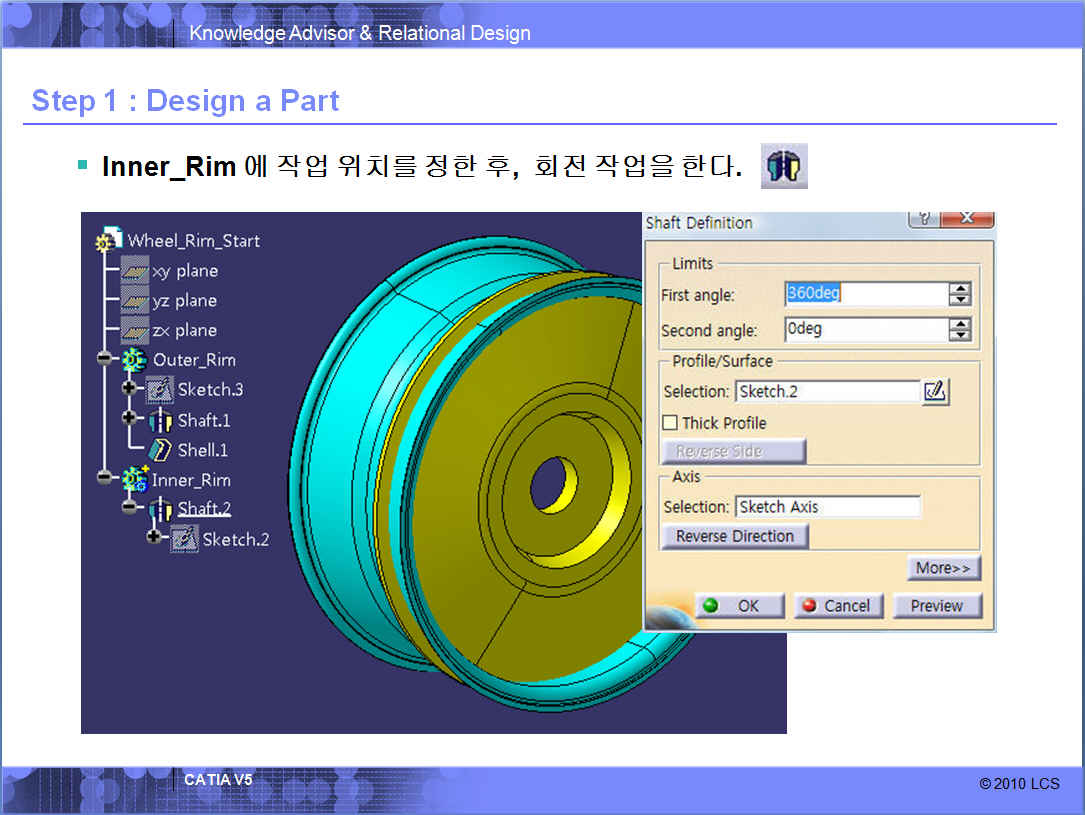This screenshot has height=815, width=1085.
Task: Select the xy plane icon in the tree
Action: click(x=134, y=271)
